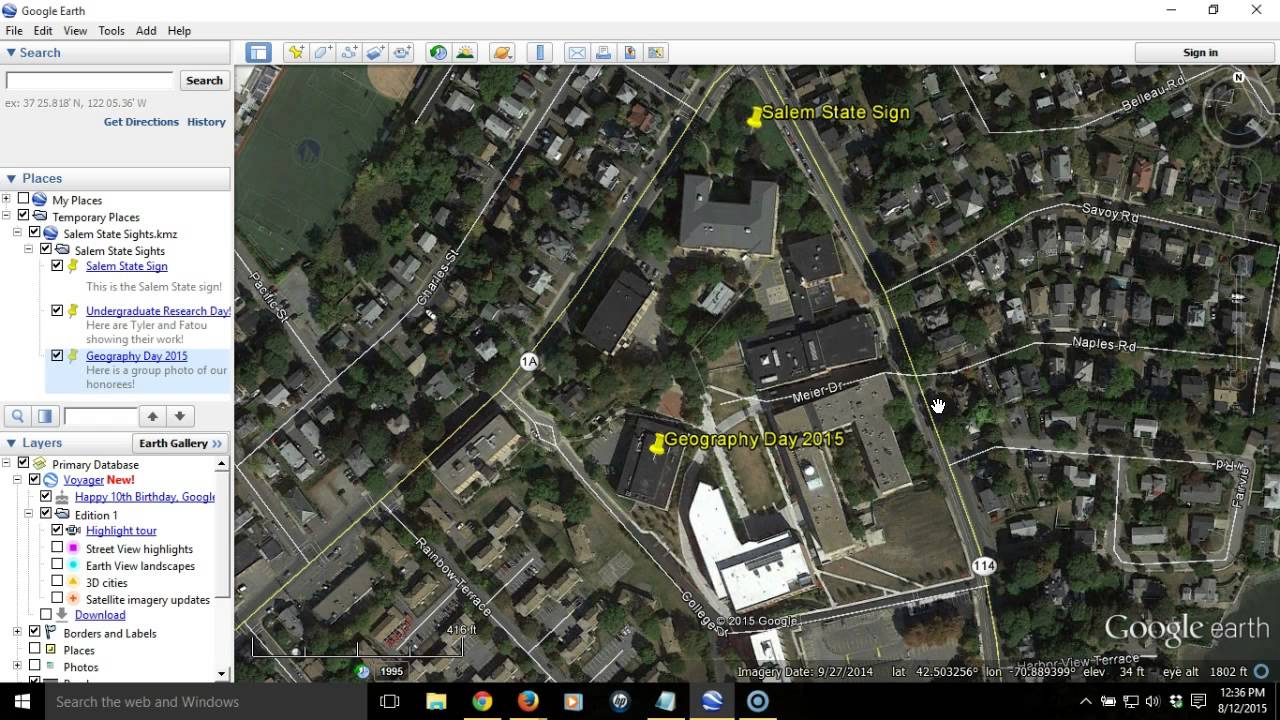Open Google Chrome from the taskbar
The image size is (1280, 720).
482,702
